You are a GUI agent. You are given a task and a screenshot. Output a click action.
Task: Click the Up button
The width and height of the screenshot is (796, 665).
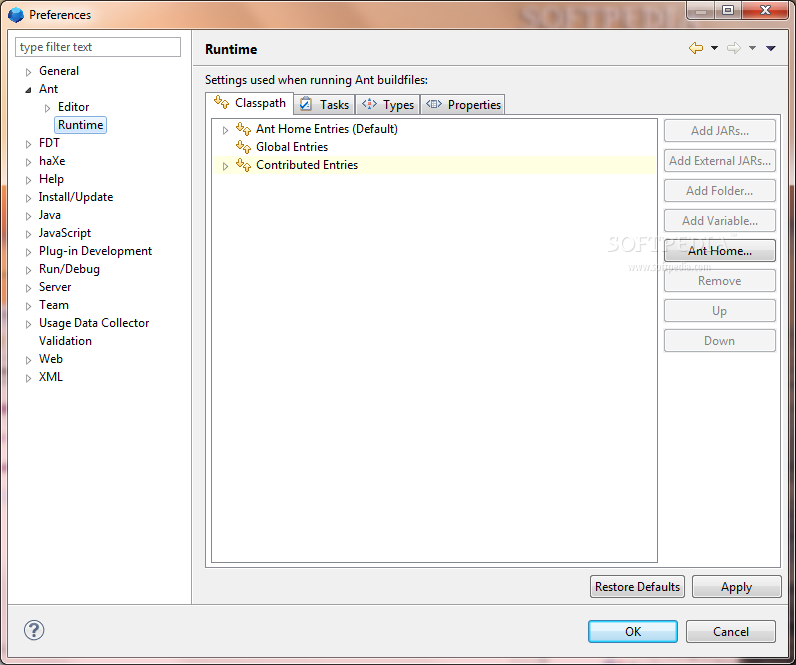719,311
